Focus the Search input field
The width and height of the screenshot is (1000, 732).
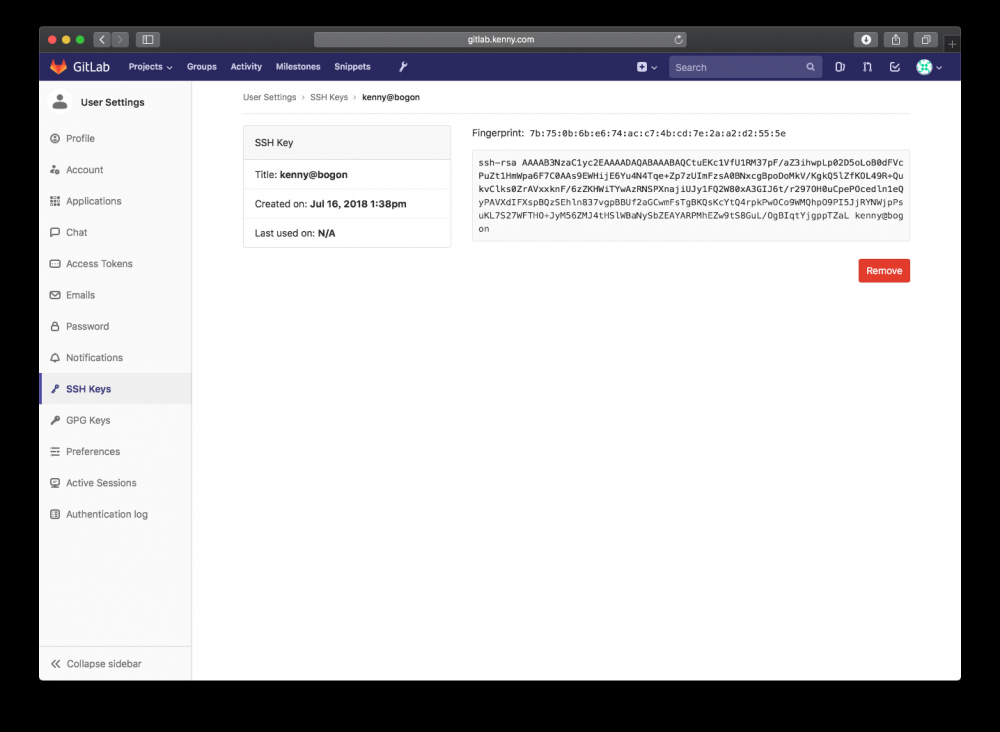pos(745,67)
